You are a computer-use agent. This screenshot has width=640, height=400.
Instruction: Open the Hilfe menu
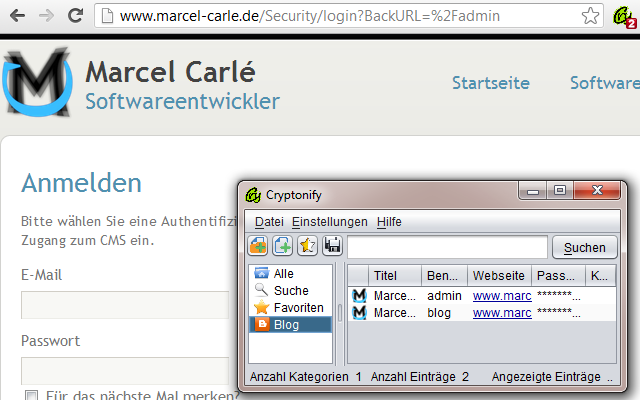[389, 222]
